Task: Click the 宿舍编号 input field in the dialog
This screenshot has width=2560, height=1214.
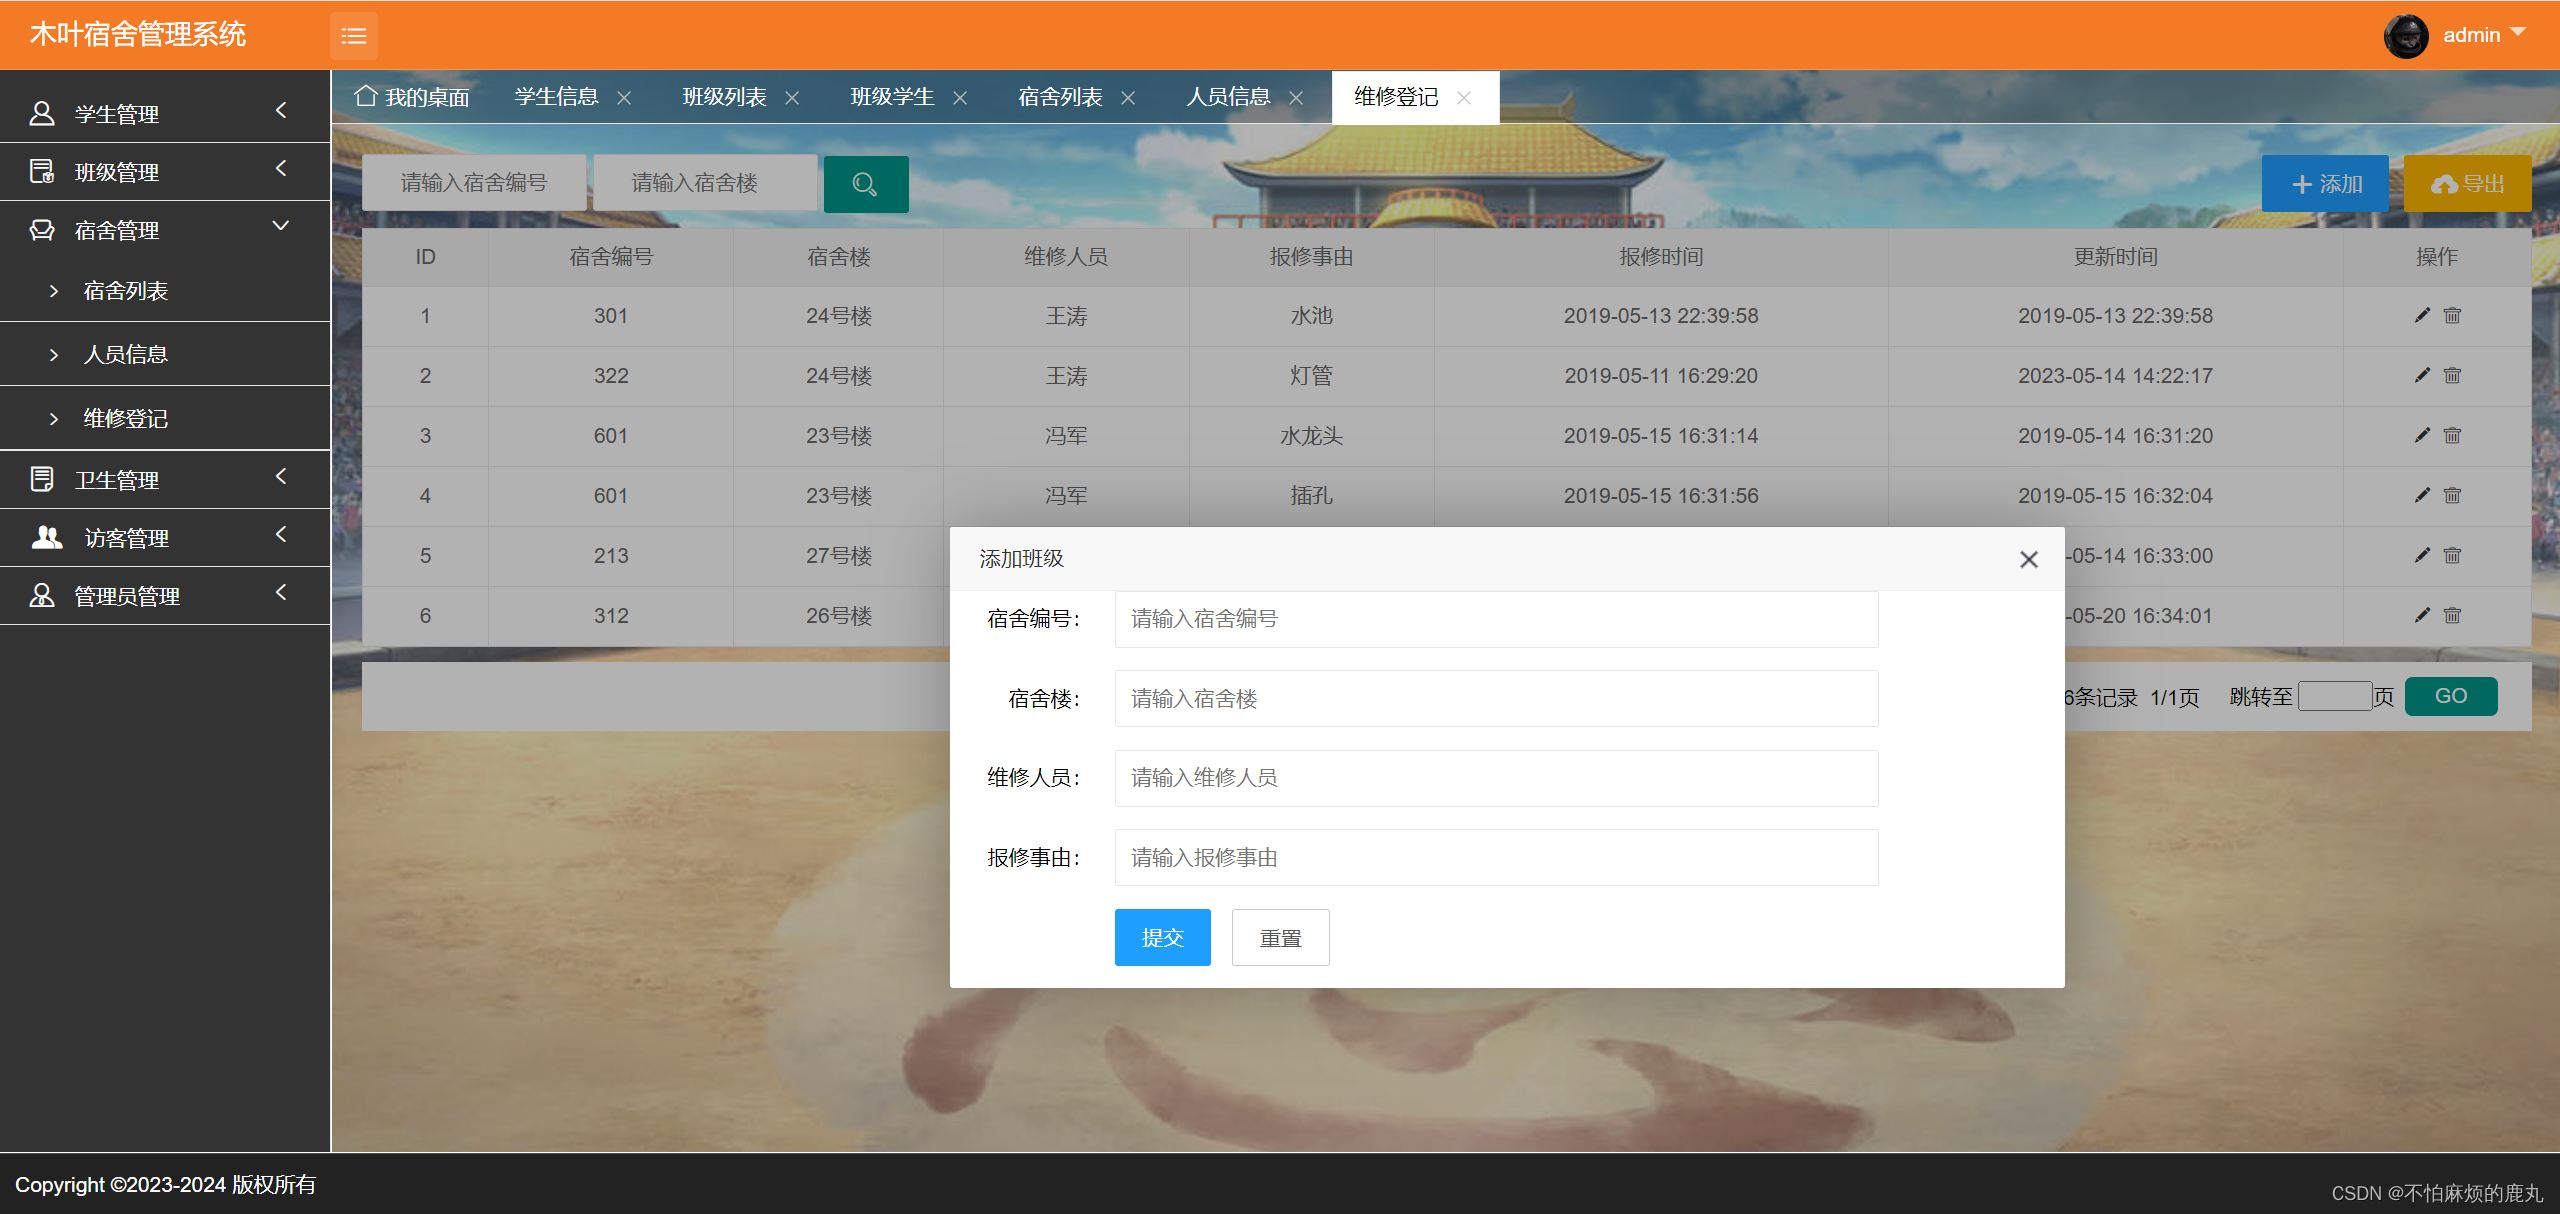Action: (1495, 619)
